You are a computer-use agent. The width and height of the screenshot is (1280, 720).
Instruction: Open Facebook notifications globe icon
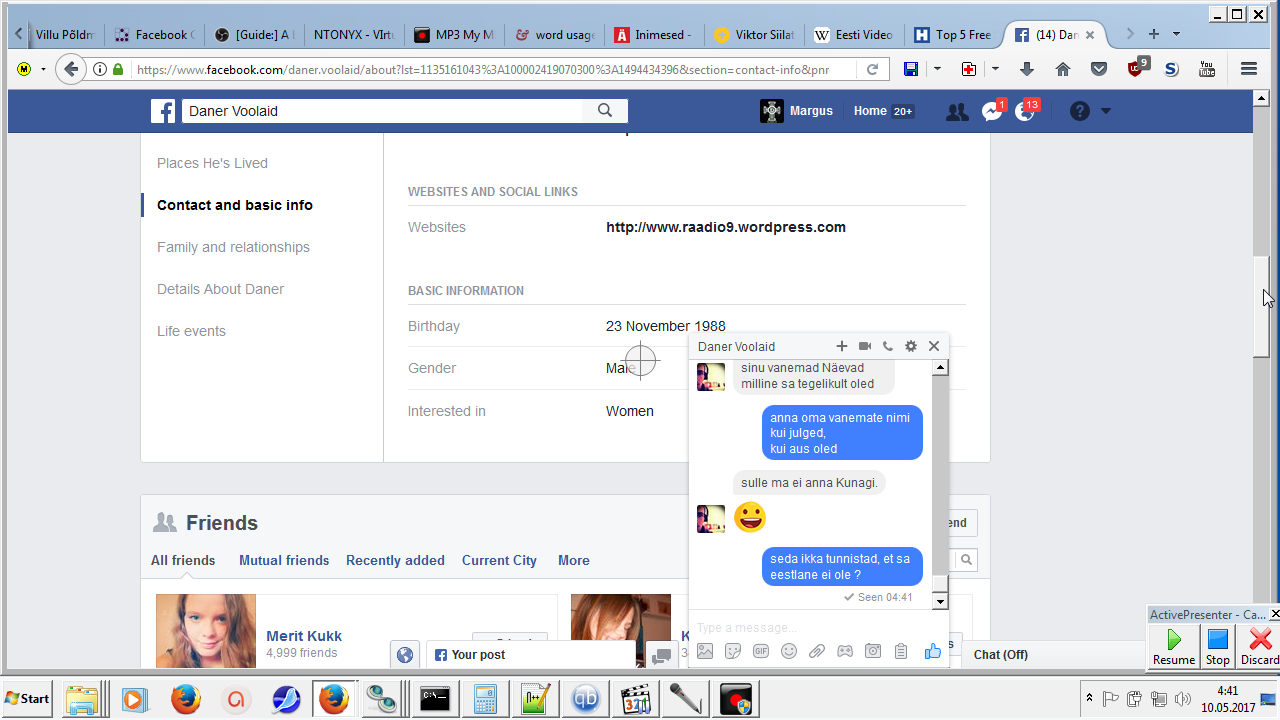click(1026, 112)
